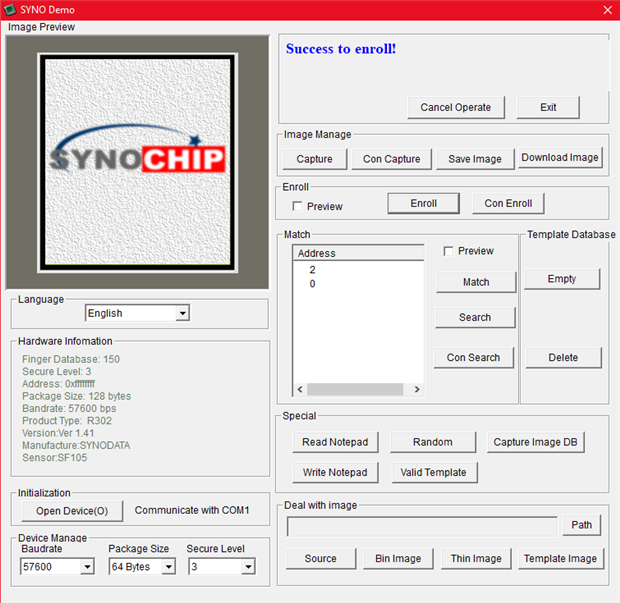620x603 pixels.
Task: Click Capture in Image Manage
Action: coord(315,159)
